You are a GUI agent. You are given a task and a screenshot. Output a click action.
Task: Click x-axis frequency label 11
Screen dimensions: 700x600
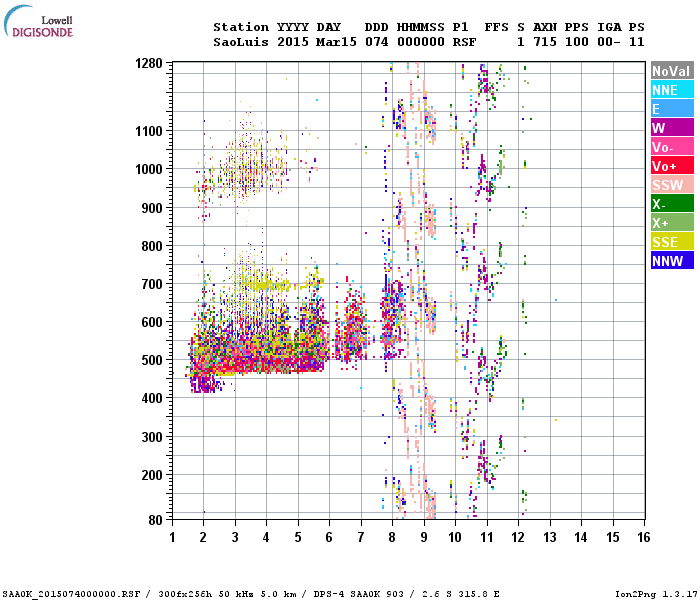[487, 537]
